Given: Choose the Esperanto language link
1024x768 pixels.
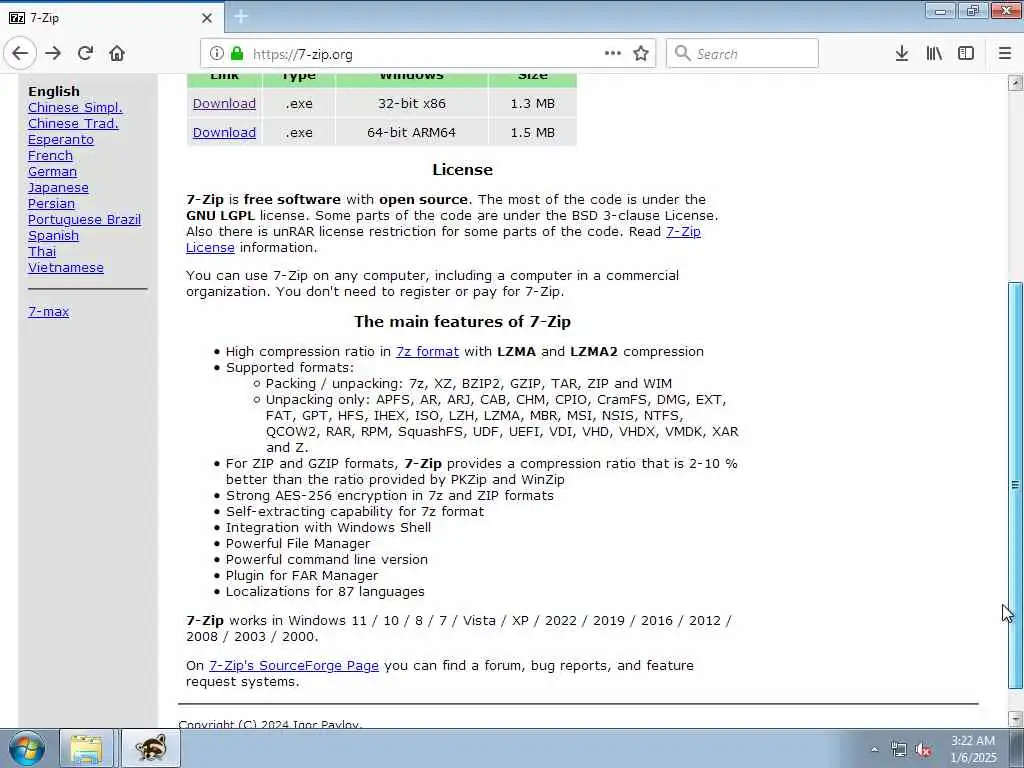Looking at the screenshot, I should coord(61,140).
